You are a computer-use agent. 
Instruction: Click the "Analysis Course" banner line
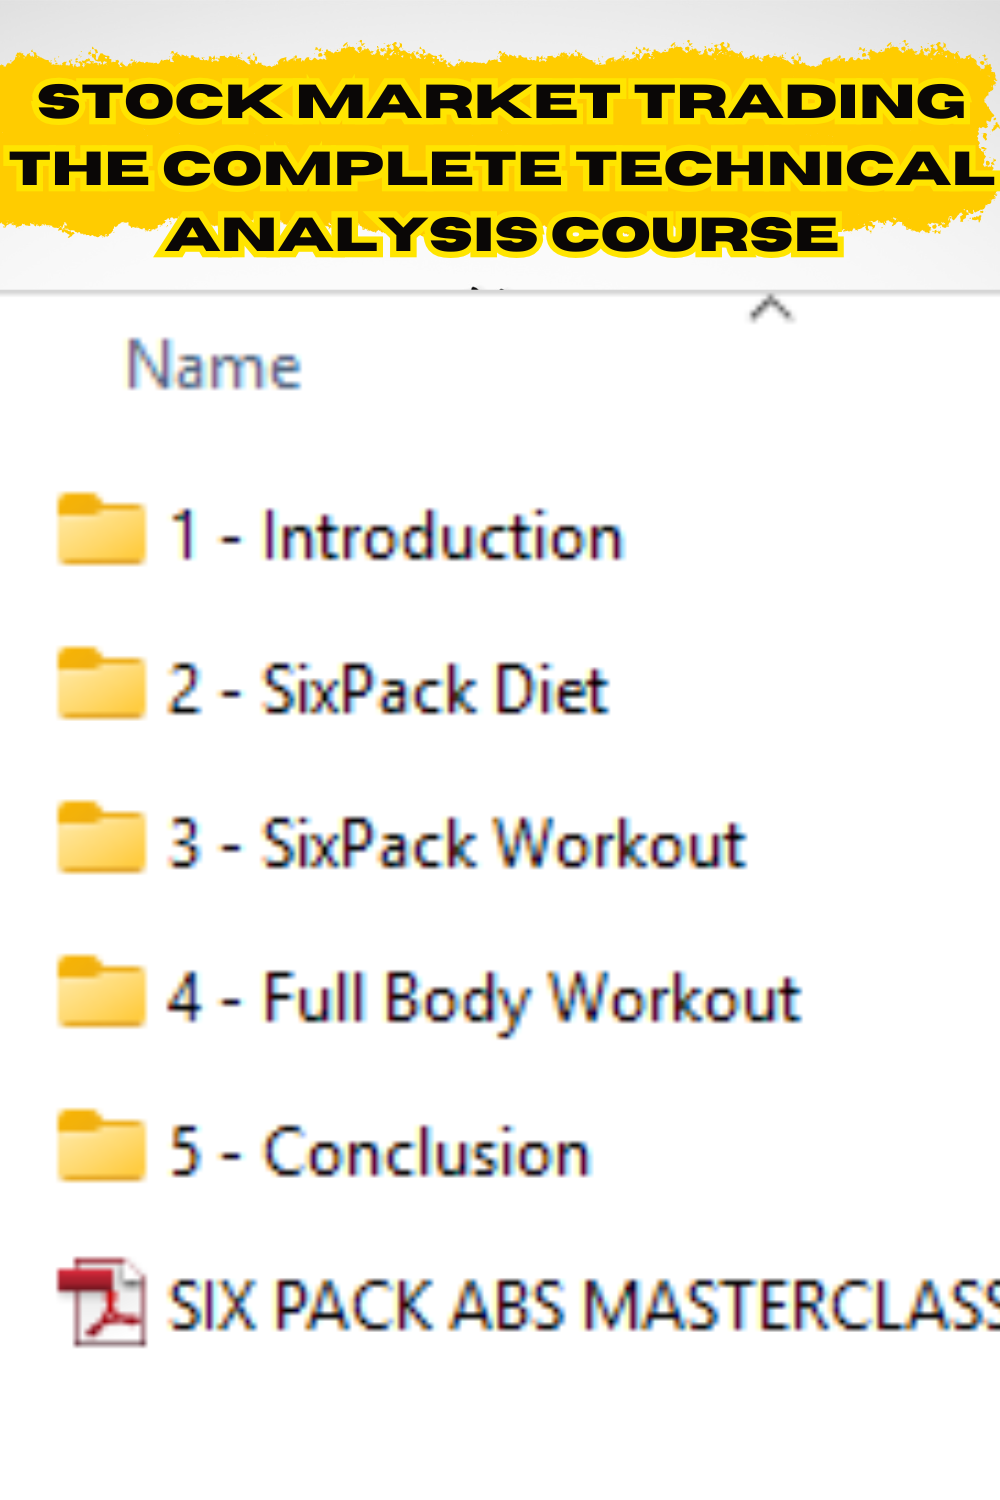[502, 235]
